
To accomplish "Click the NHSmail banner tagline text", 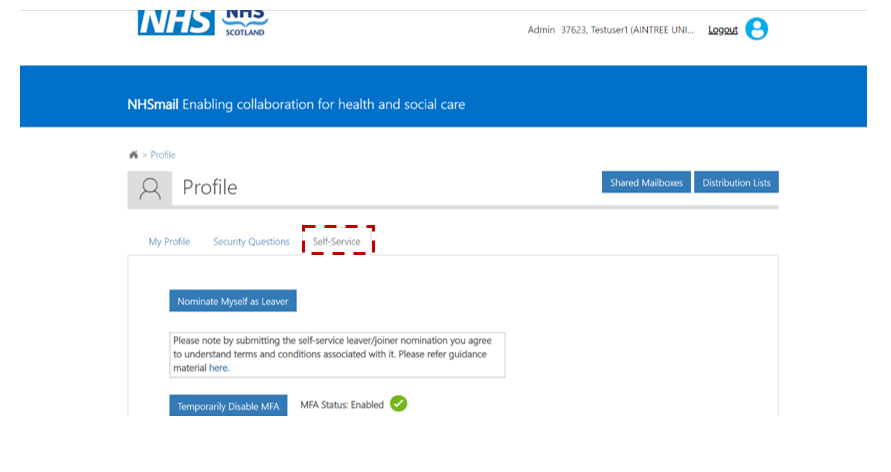I will click(x=296, y=105).
